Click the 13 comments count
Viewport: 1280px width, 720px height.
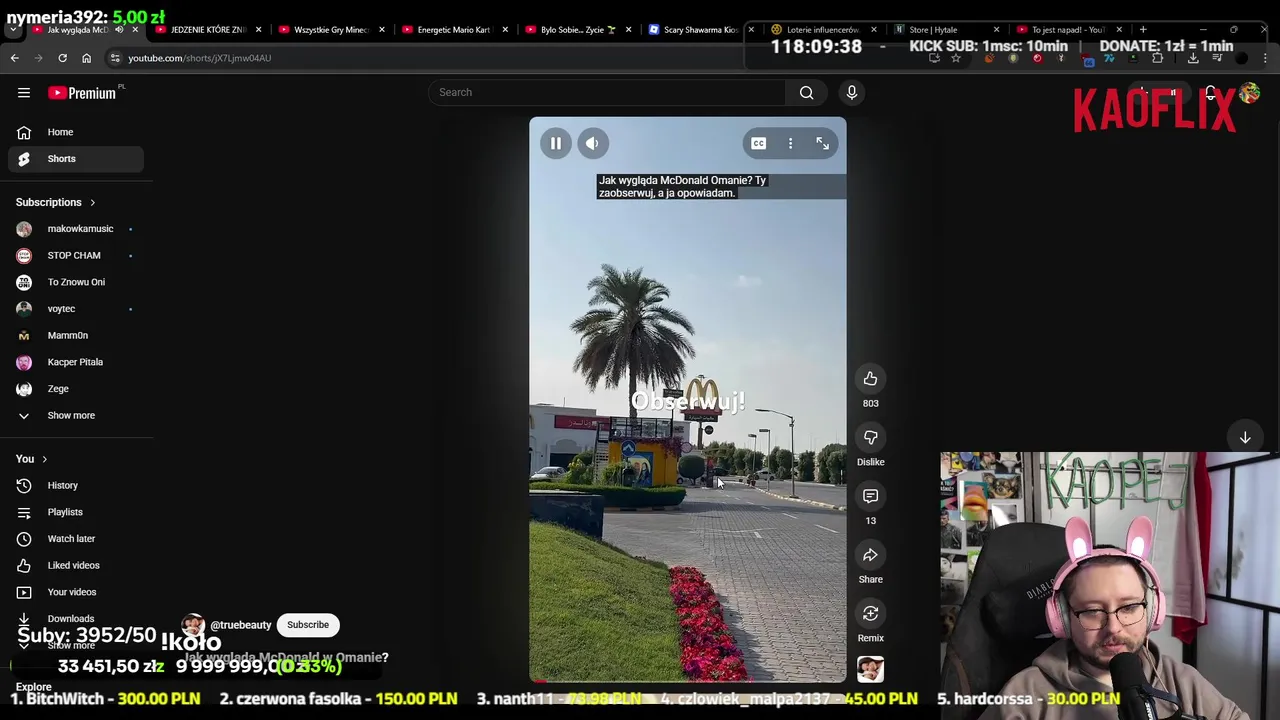click(870, 521)
